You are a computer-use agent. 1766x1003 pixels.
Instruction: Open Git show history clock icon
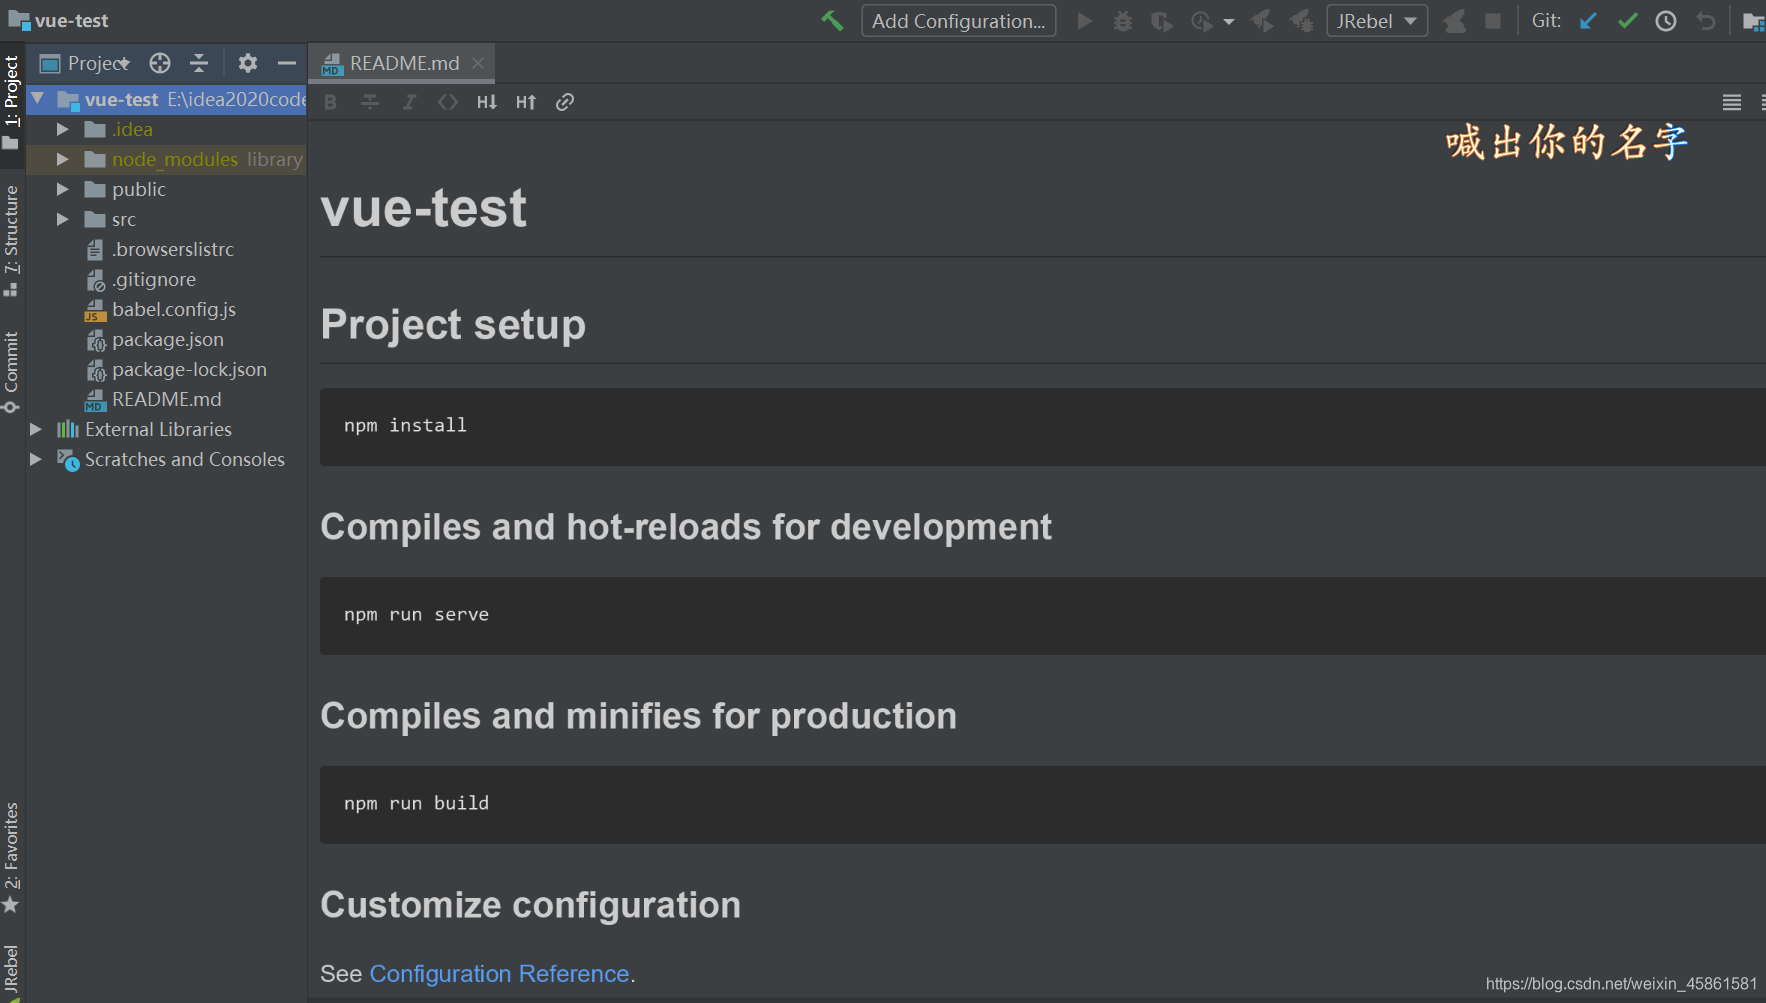tap(1666, 21)
